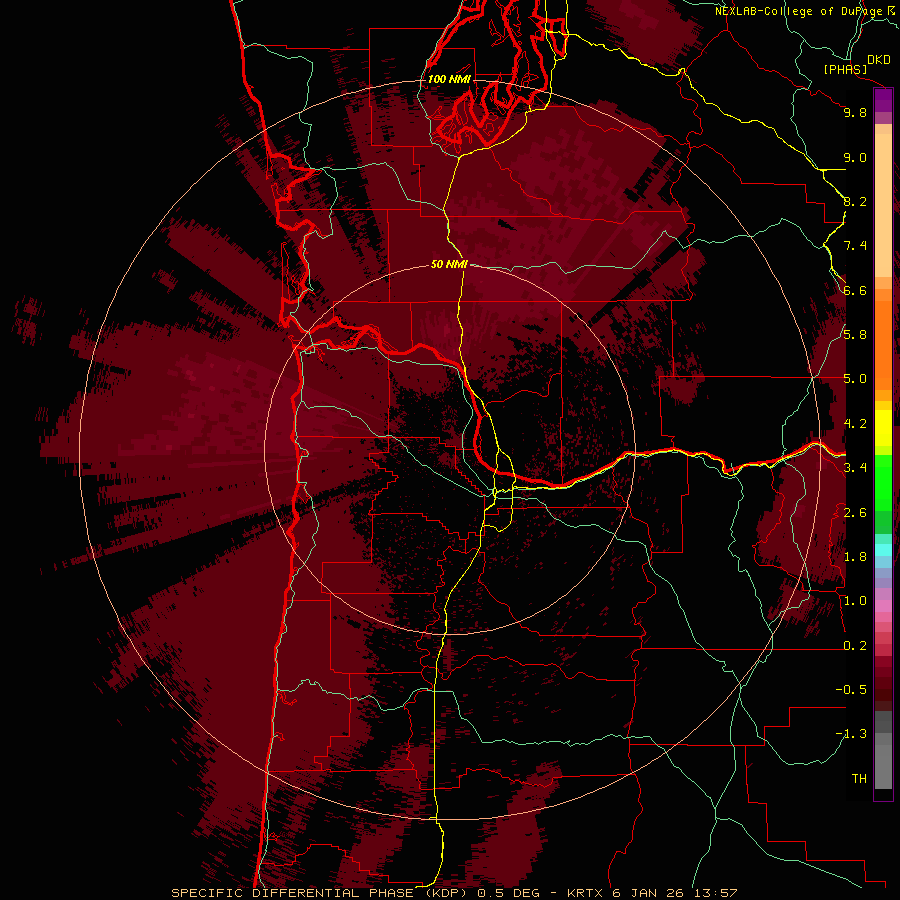Image resolution: width=900 pixels, height=900 pixels.
Task: Click the KRTX station identifier
Action: tap(587, 893)
